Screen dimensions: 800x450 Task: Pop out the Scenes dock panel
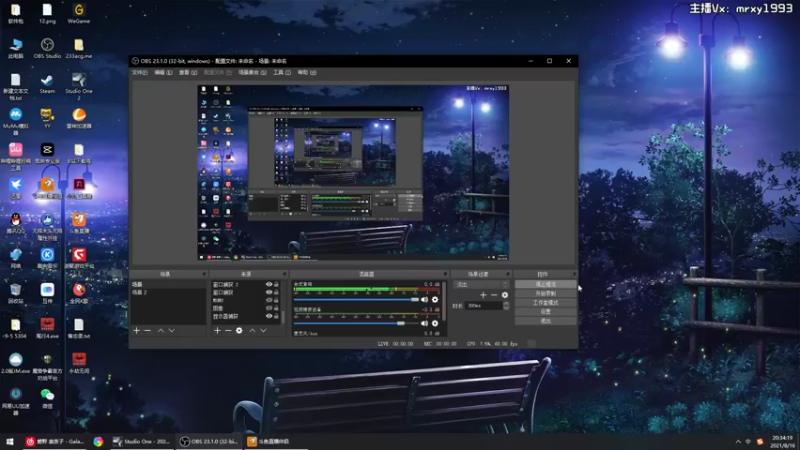point(204,274)
